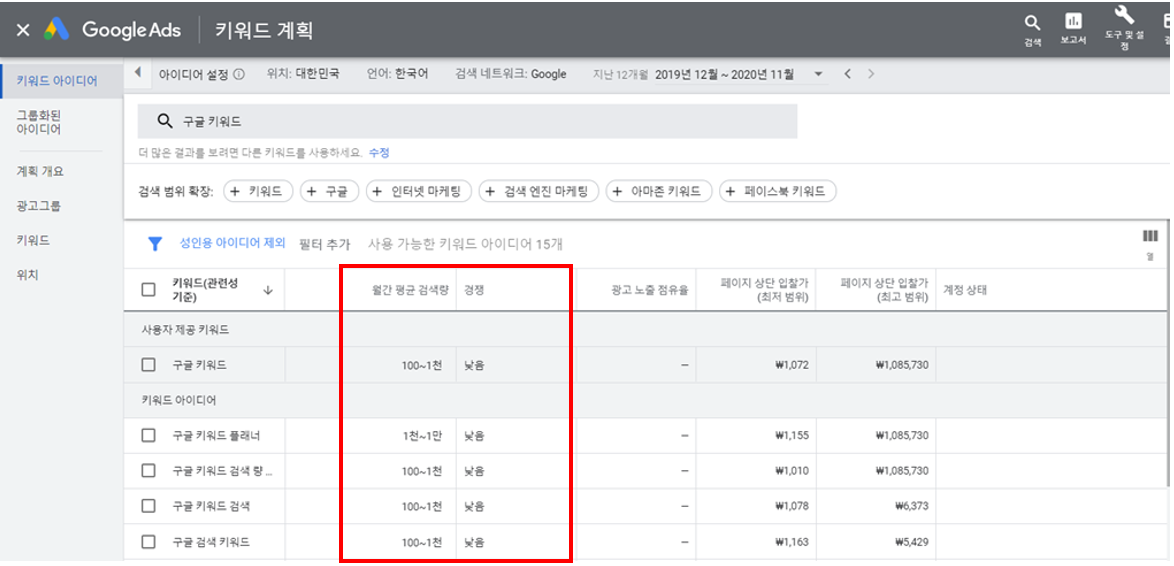This screenshot has width=1174, height=566.
Task: Sort by 페이지 상단 입찰가 (최저 범위) header
Action: click(764, 290)
